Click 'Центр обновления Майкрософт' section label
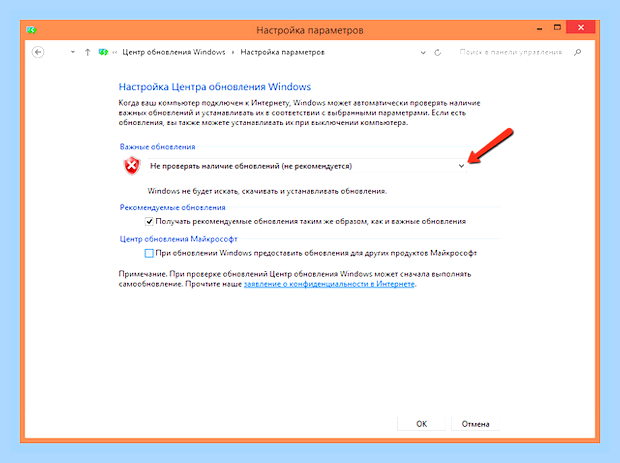 tap(178, 239)
